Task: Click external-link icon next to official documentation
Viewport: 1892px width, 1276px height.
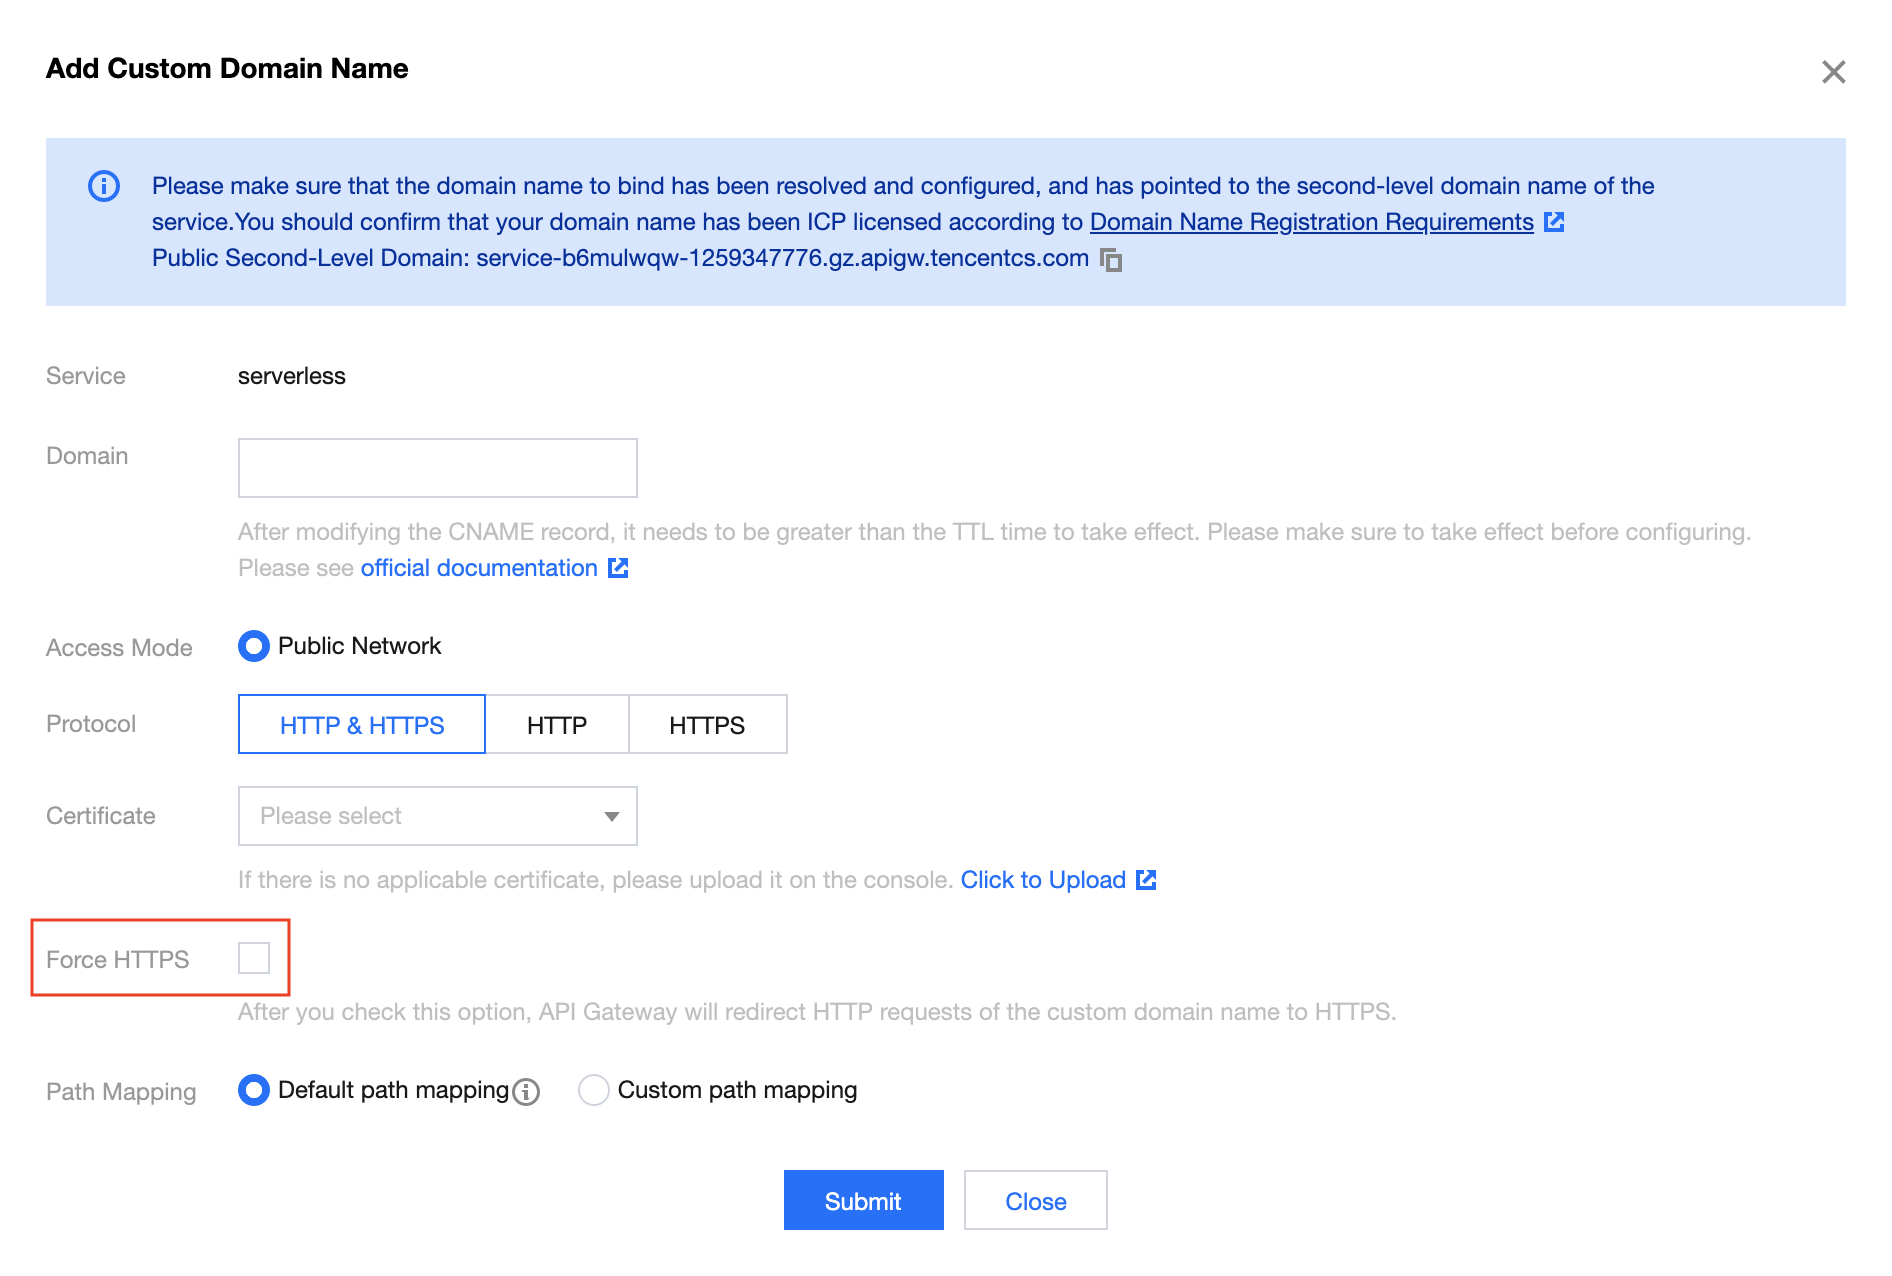Action: click(619, 568)
